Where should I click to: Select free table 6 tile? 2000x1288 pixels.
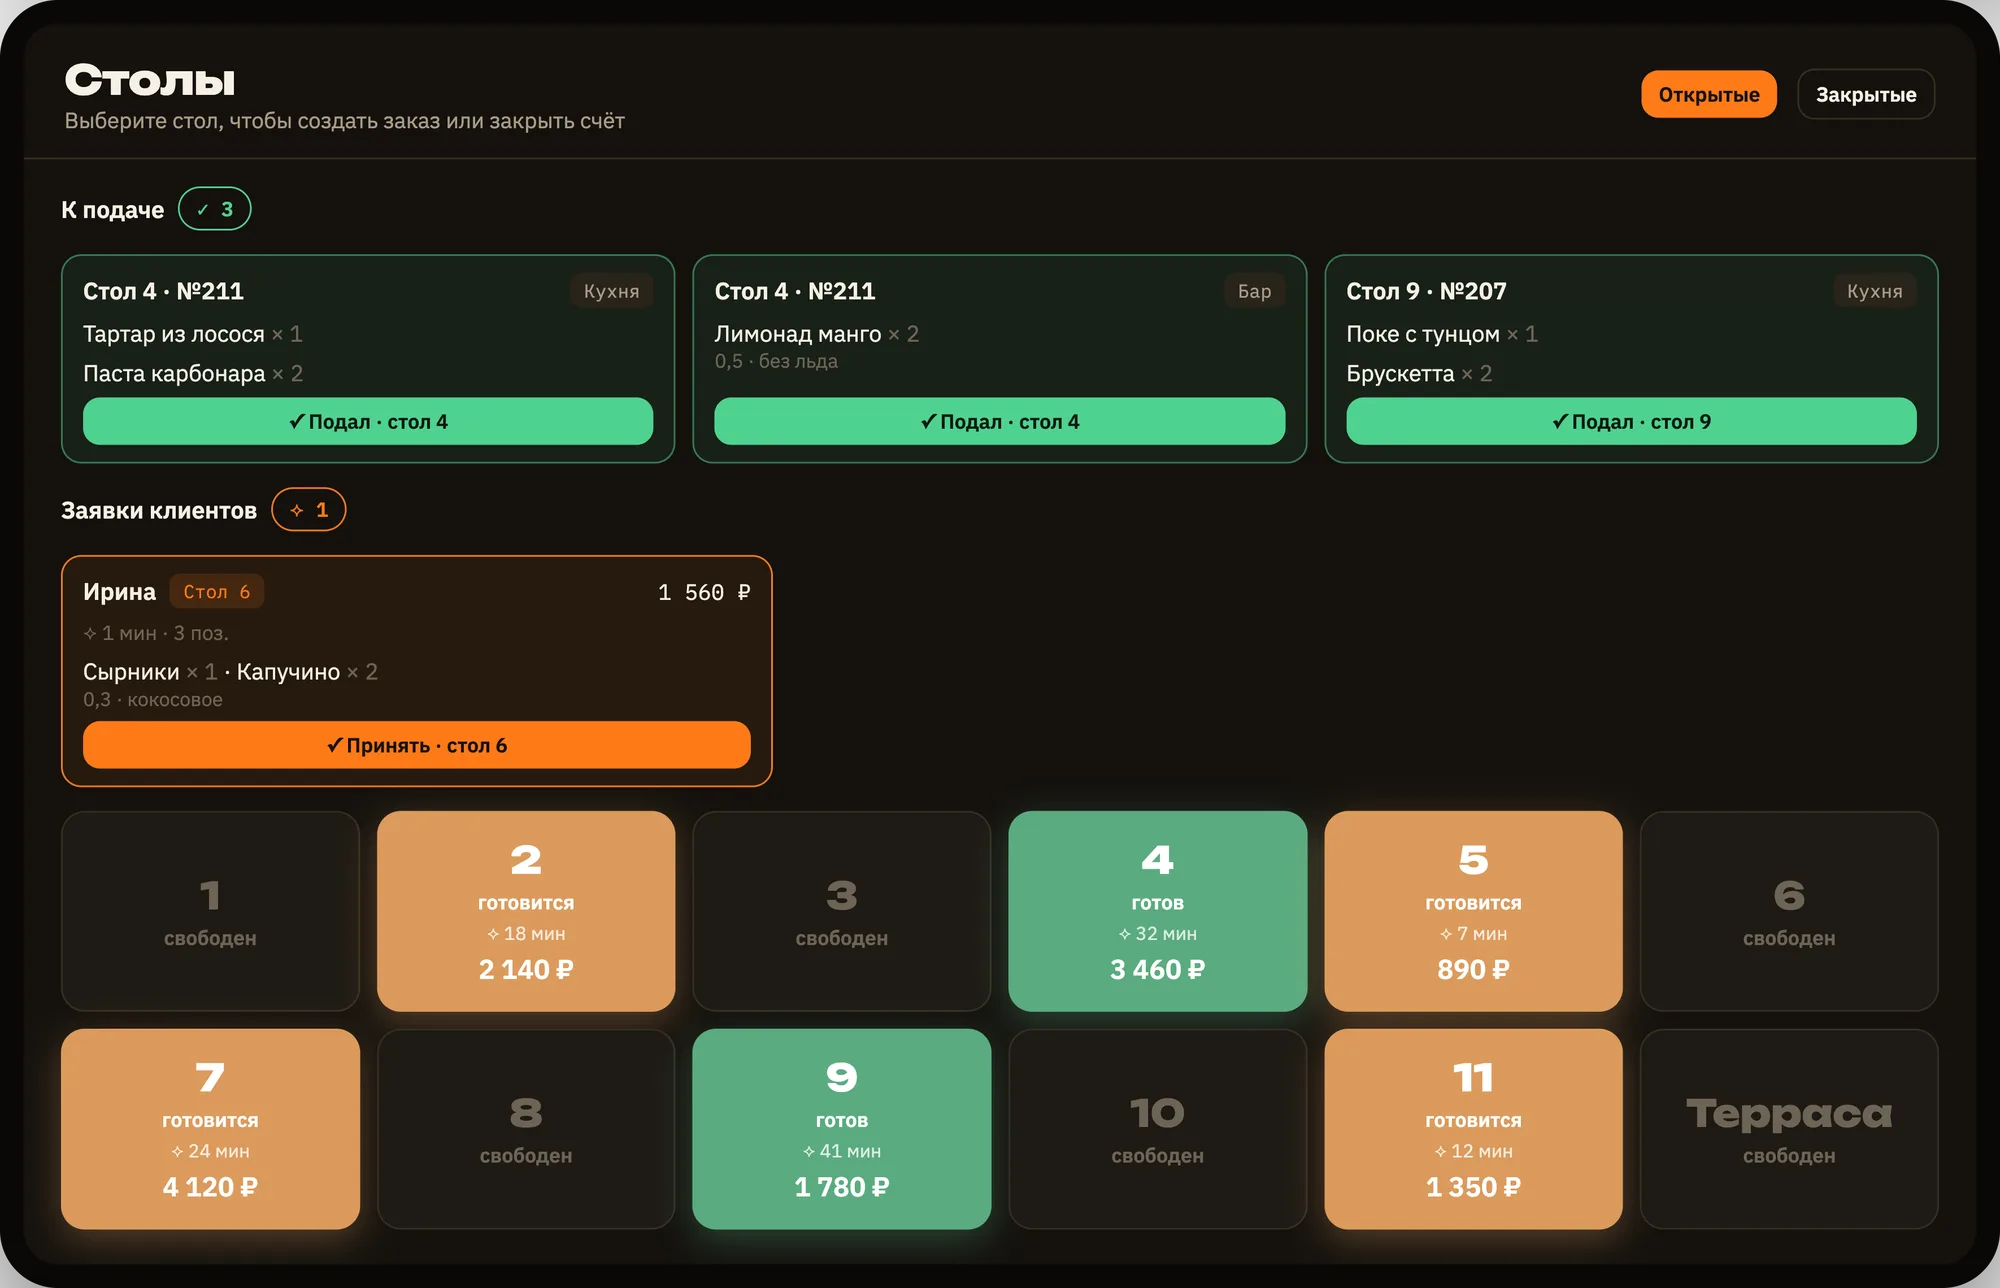point(1789,911)
